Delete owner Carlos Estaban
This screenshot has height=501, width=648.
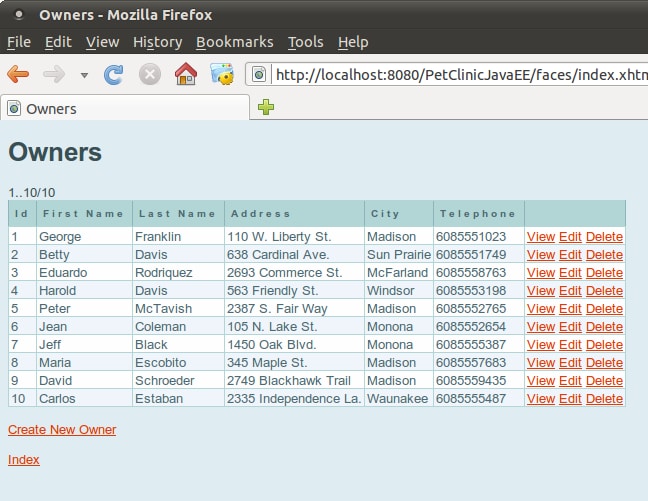pos(604,398)
